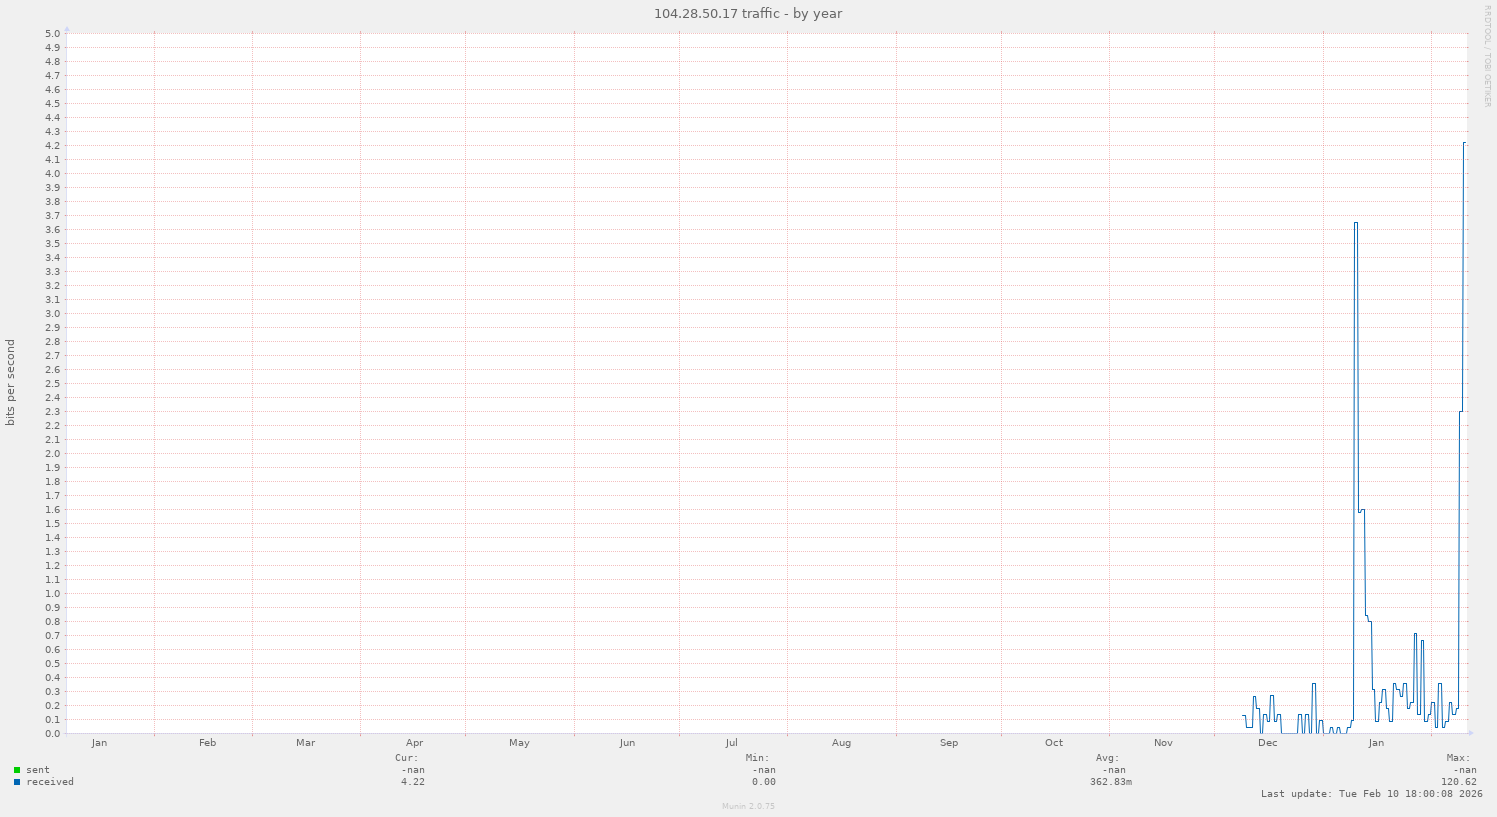This screenshot has height=817, width=1497.
Task: Click the 'sent' legend label
Action: 38,770
